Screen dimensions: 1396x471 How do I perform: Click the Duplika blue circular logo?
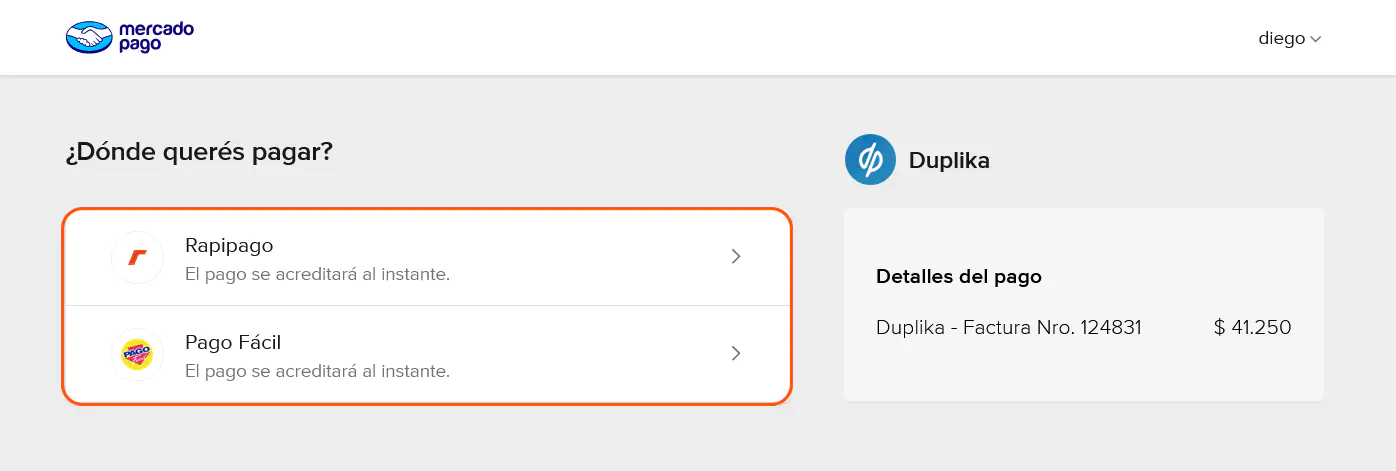tap(870, 159)
